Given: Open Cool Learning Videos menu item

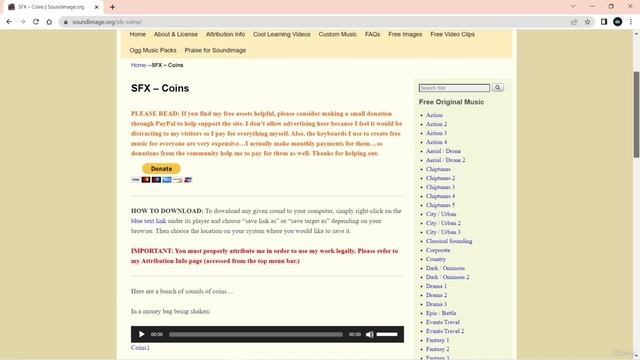Looking at the screenshot, I should [282, 34].
